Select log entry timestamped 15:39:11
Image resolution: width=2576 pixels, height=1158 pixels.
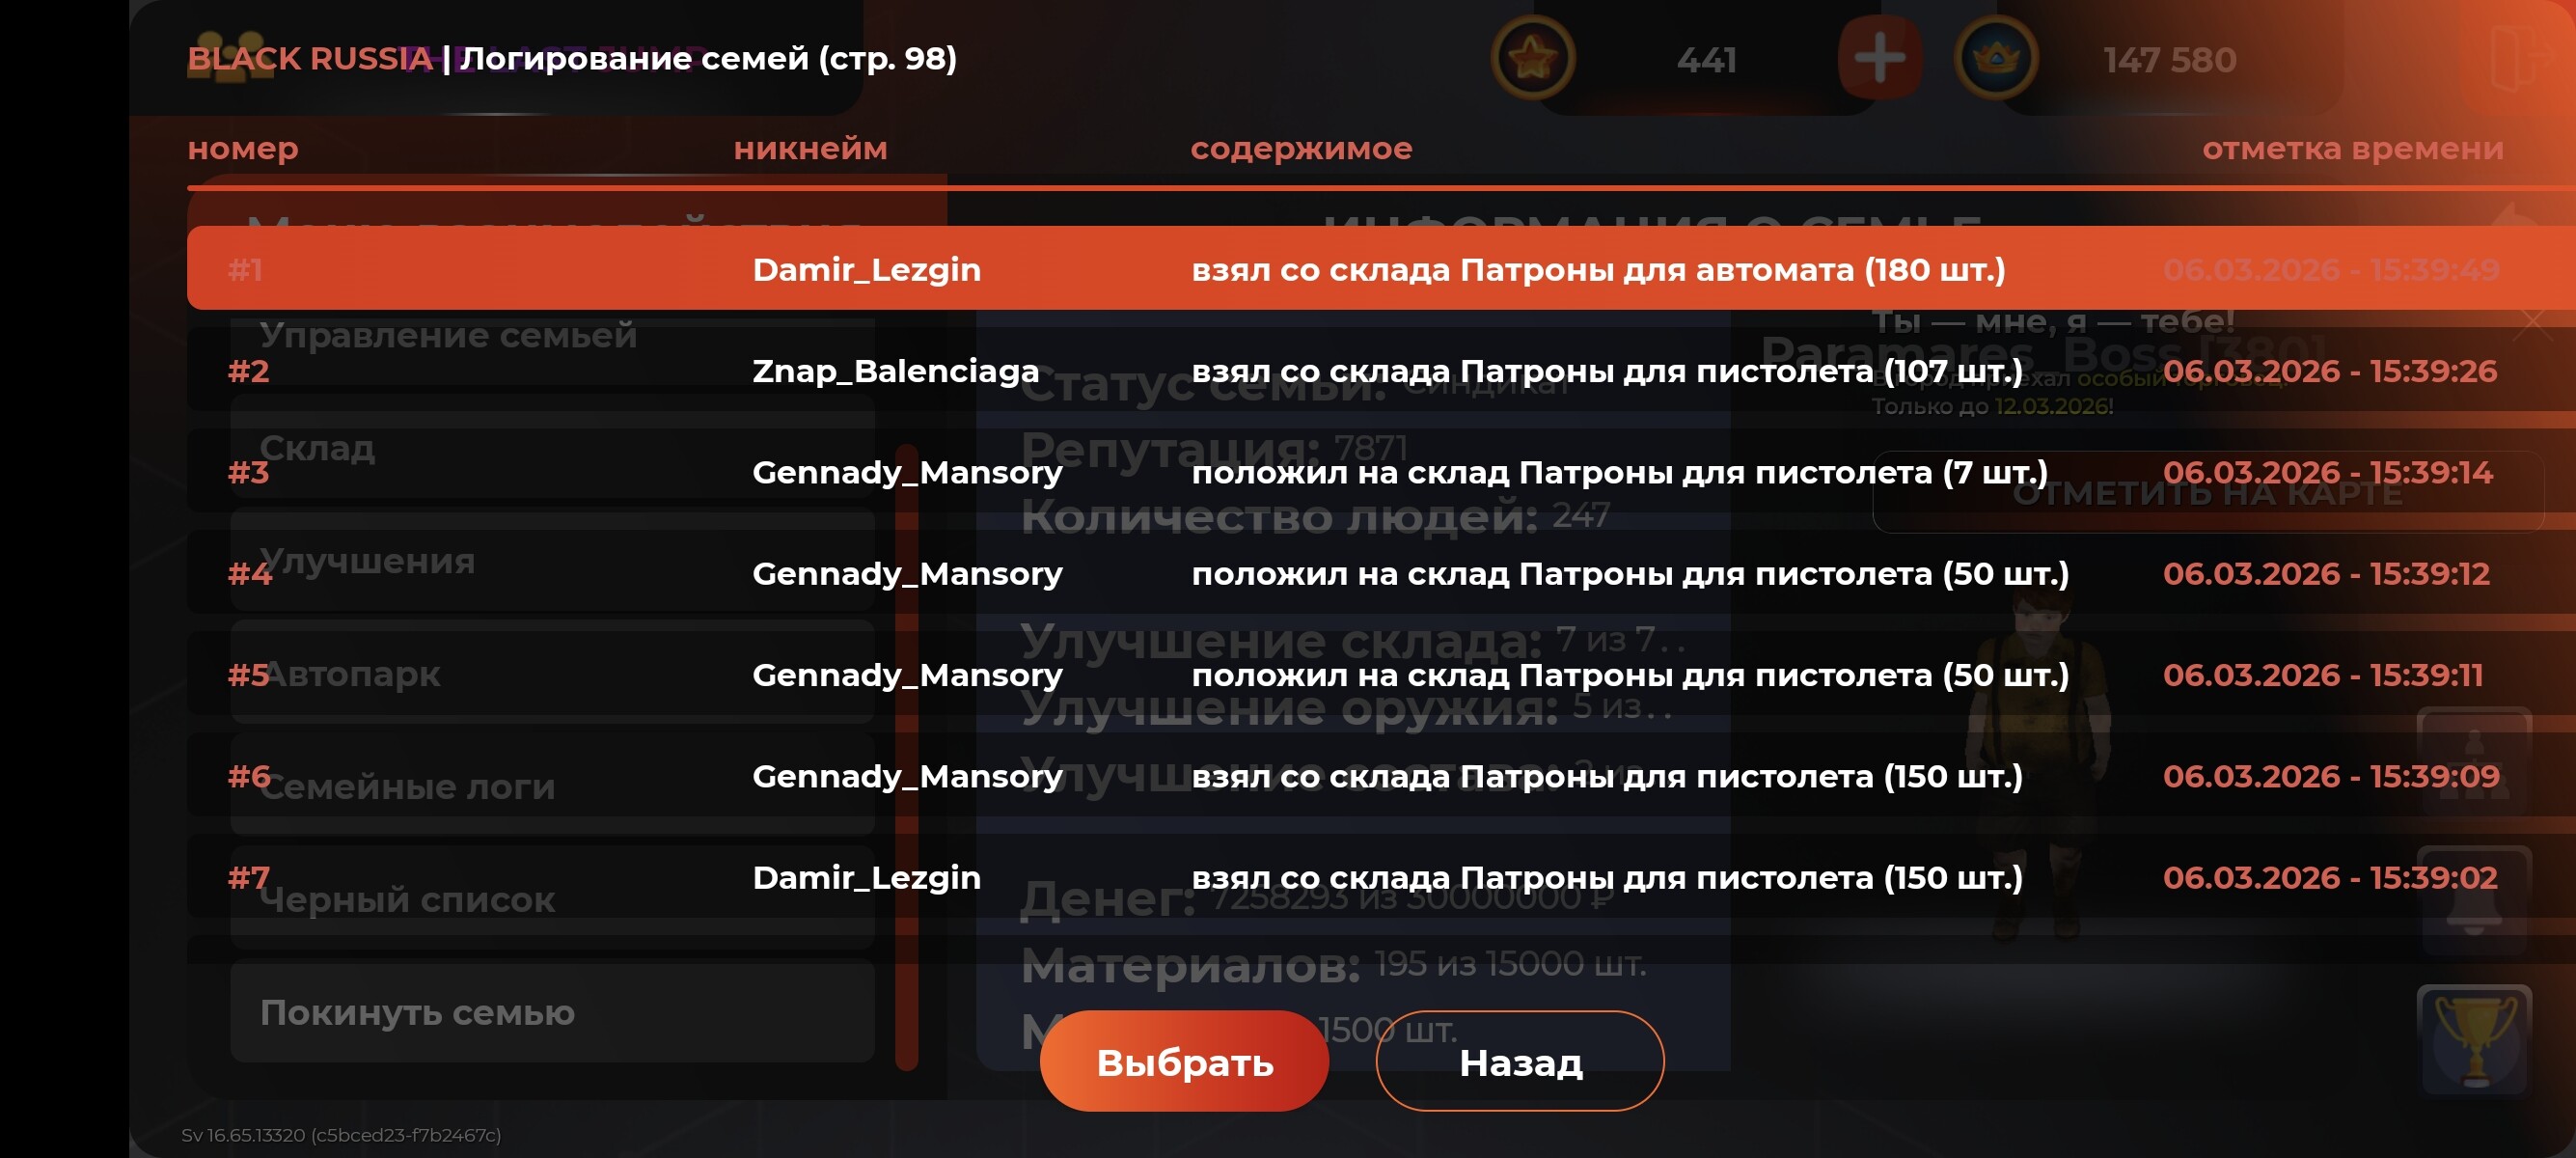pyautogui.click(x=1380, y=674)
